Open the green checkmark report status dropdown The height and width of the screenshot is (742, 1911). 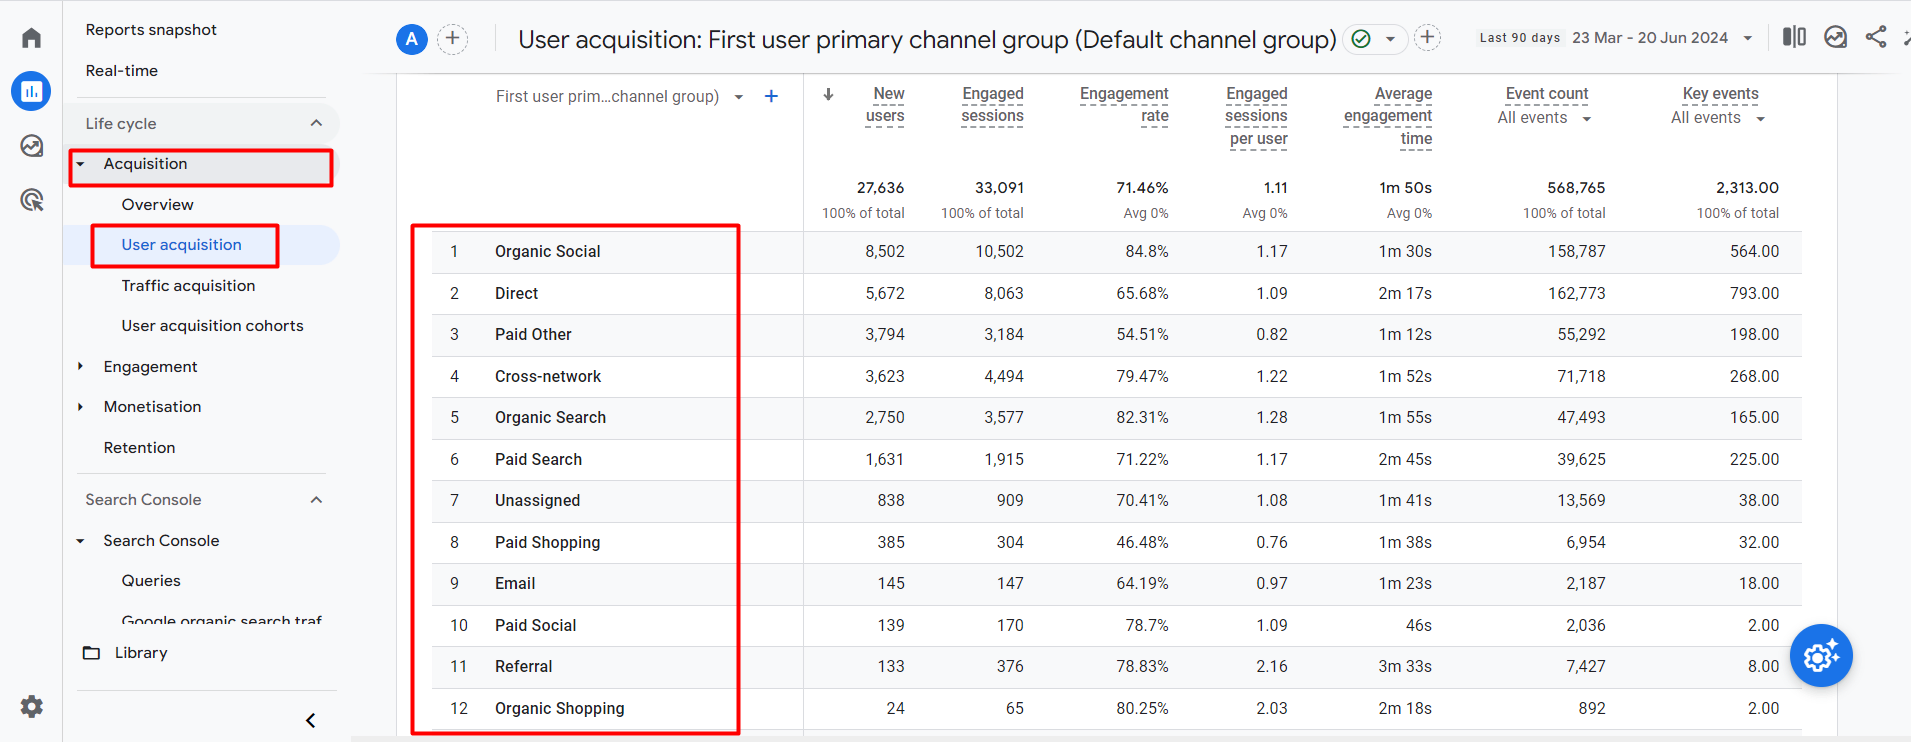[x=1374, y=39]
